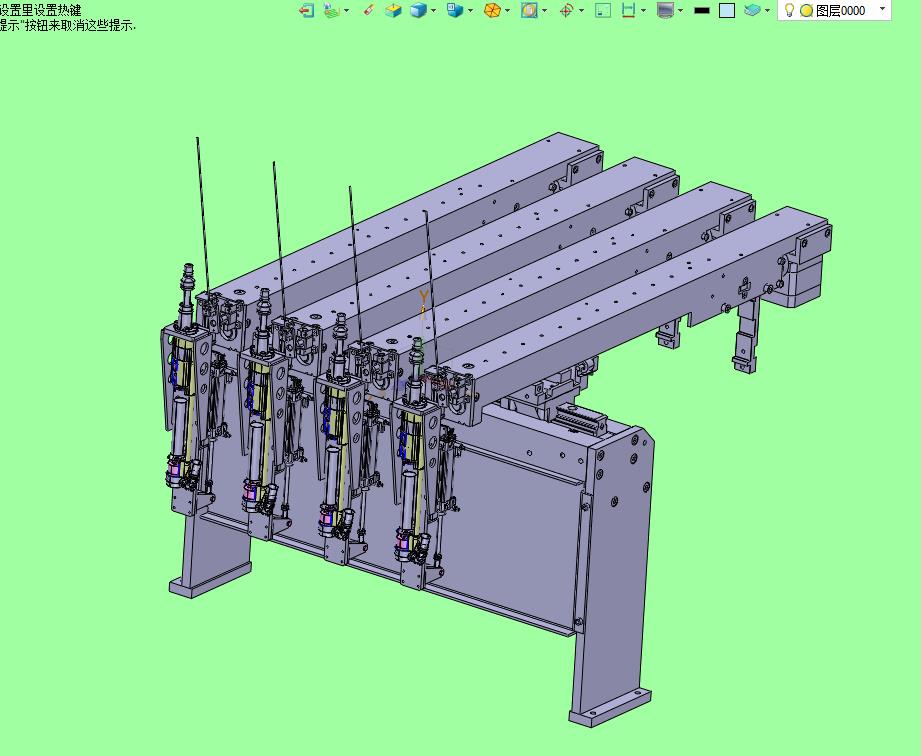Click the exit arrow icon in the toolbar

(x=306, y=10)
